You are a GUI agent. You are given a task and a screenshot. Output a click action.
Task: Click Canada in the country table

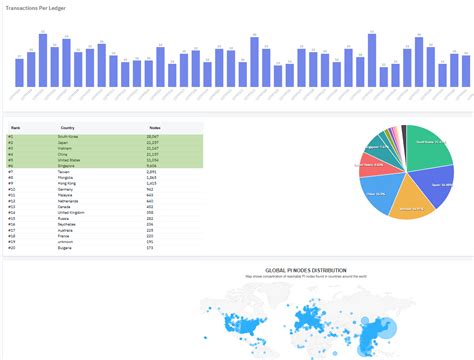[x=64, y=207]
